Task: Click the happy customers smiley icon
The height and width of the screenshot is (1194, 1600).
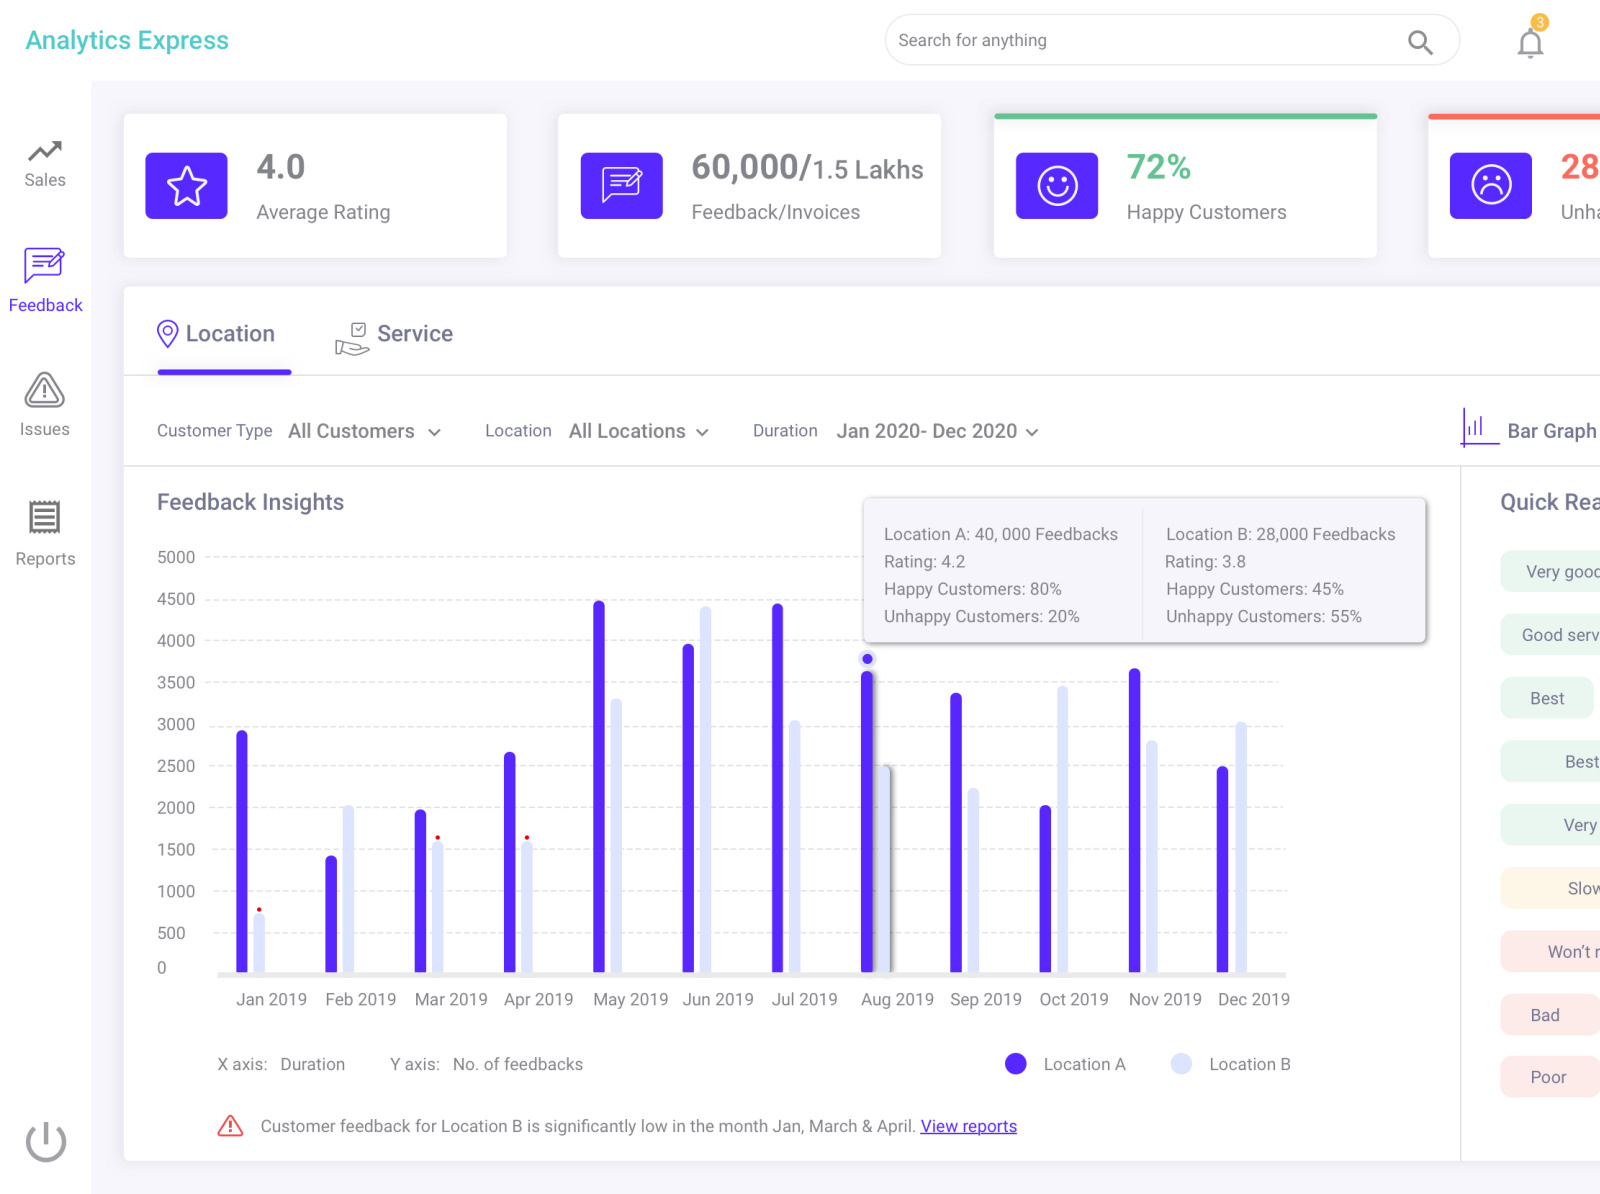Action: [x=1057, y=185]
